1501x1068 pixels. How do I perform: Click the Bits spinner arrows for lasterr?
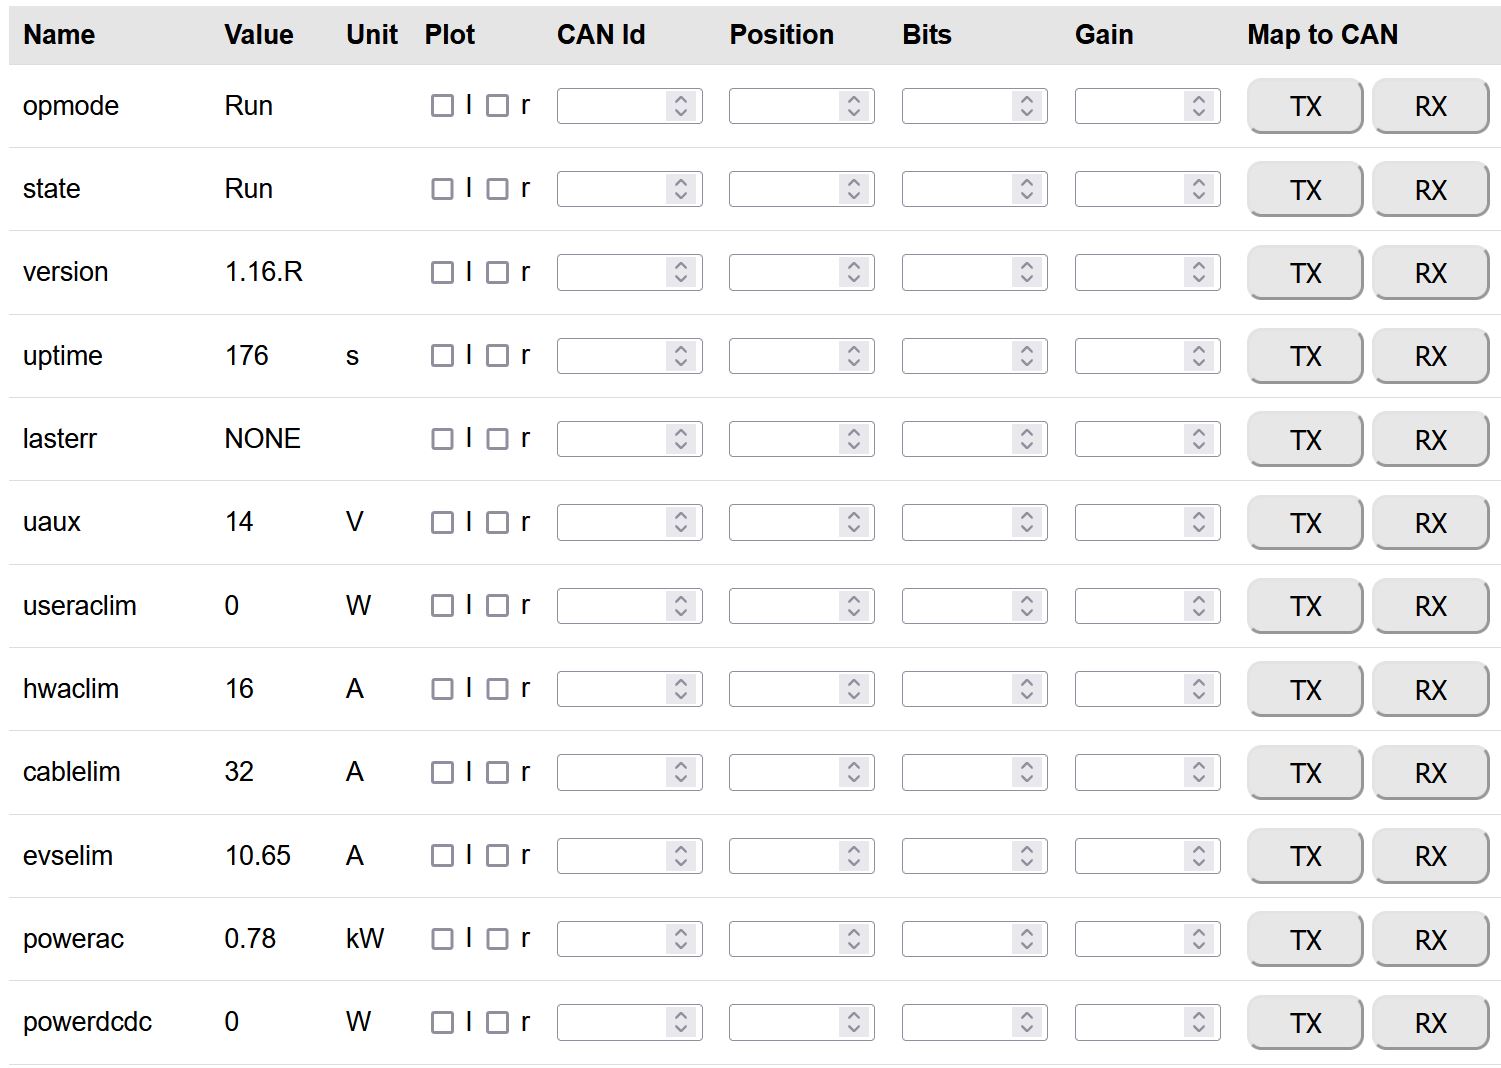click(x=1026, y=439)
